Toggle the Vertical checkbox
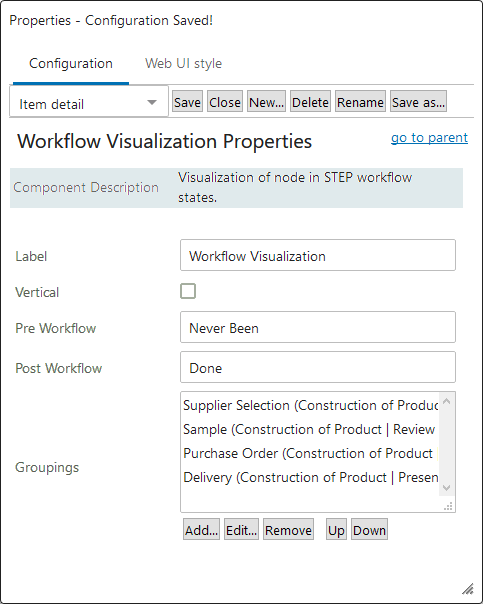This screenshot has height=604, width=483. [188, 291]
